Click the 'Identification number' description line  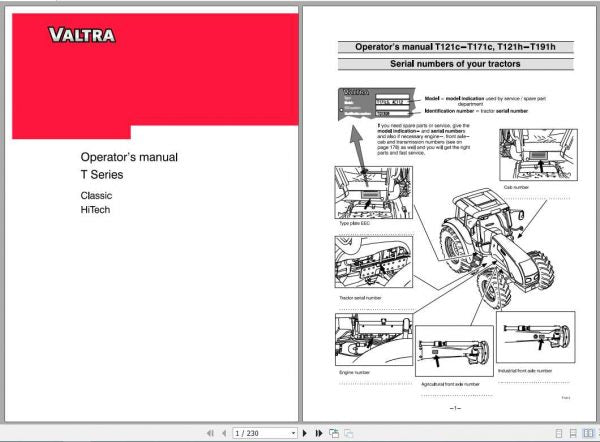point(476,111)
